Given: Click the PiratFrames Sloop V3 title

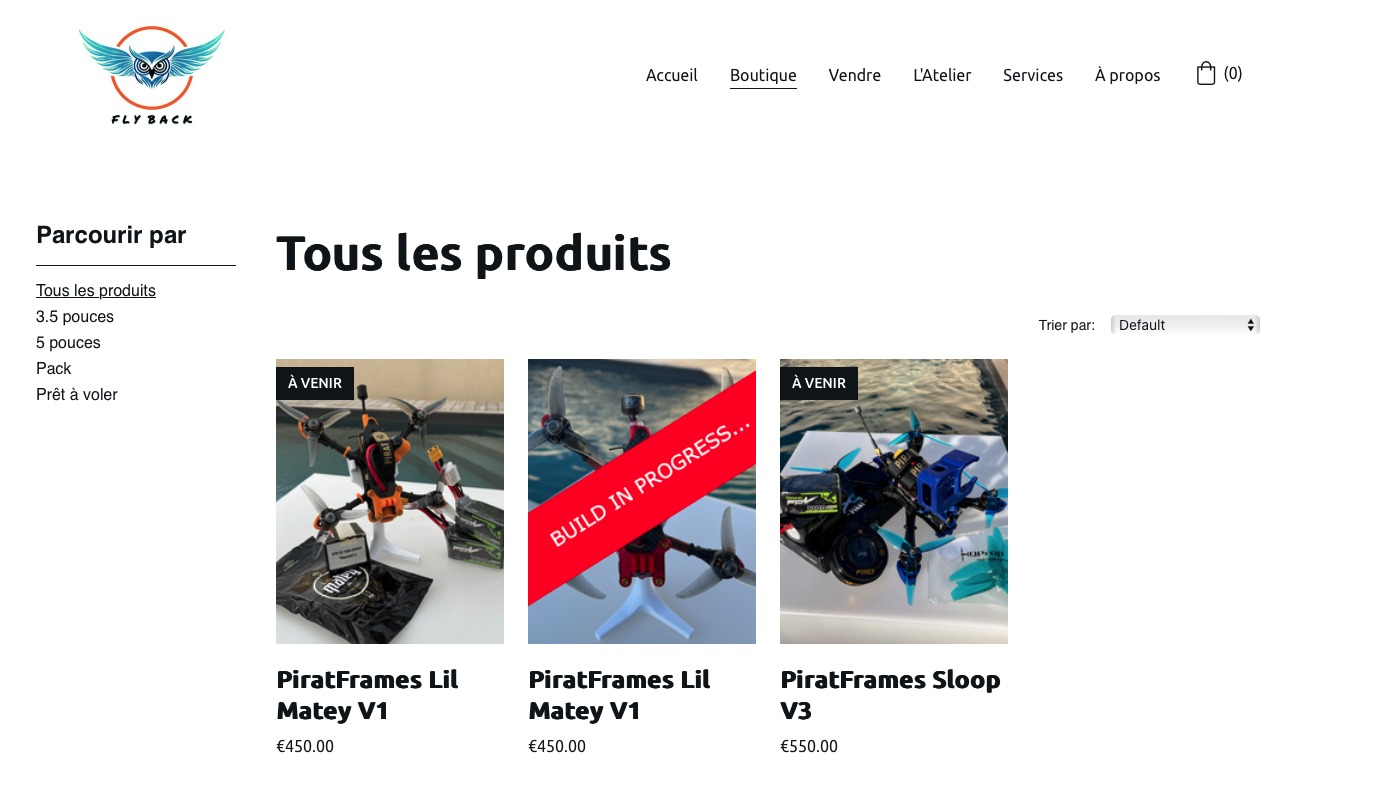Looking at the screenshot, I should click(890, 695).
